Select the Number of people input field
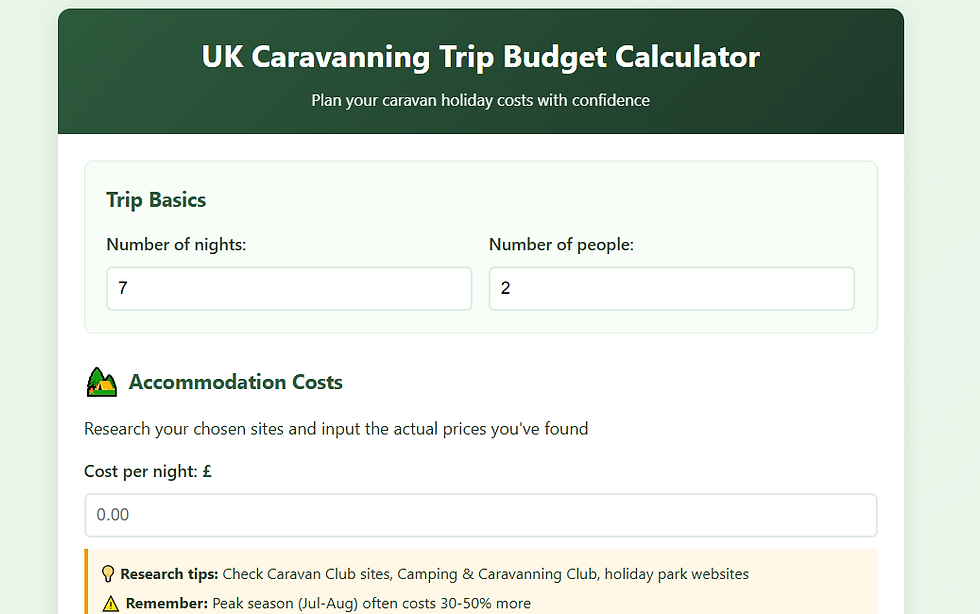 point(671,288)
